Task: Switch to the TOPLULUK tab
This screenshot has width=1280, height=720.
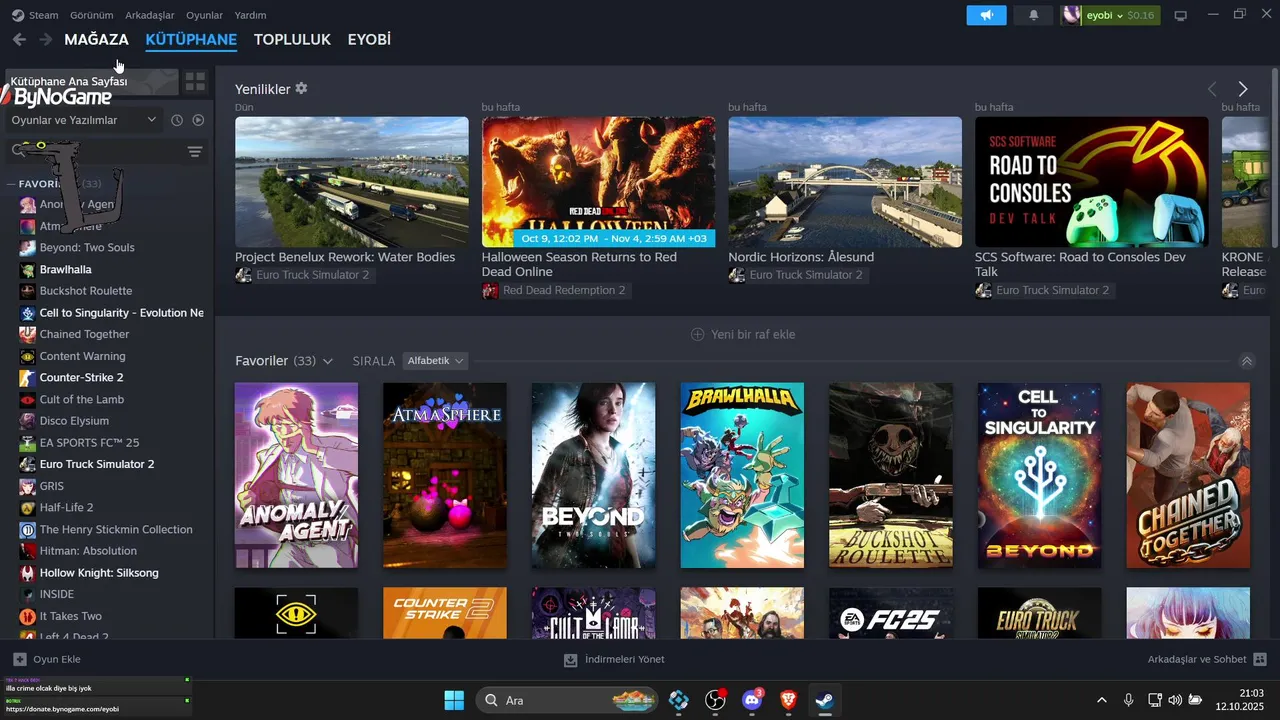Action: [x=292, y=39]
